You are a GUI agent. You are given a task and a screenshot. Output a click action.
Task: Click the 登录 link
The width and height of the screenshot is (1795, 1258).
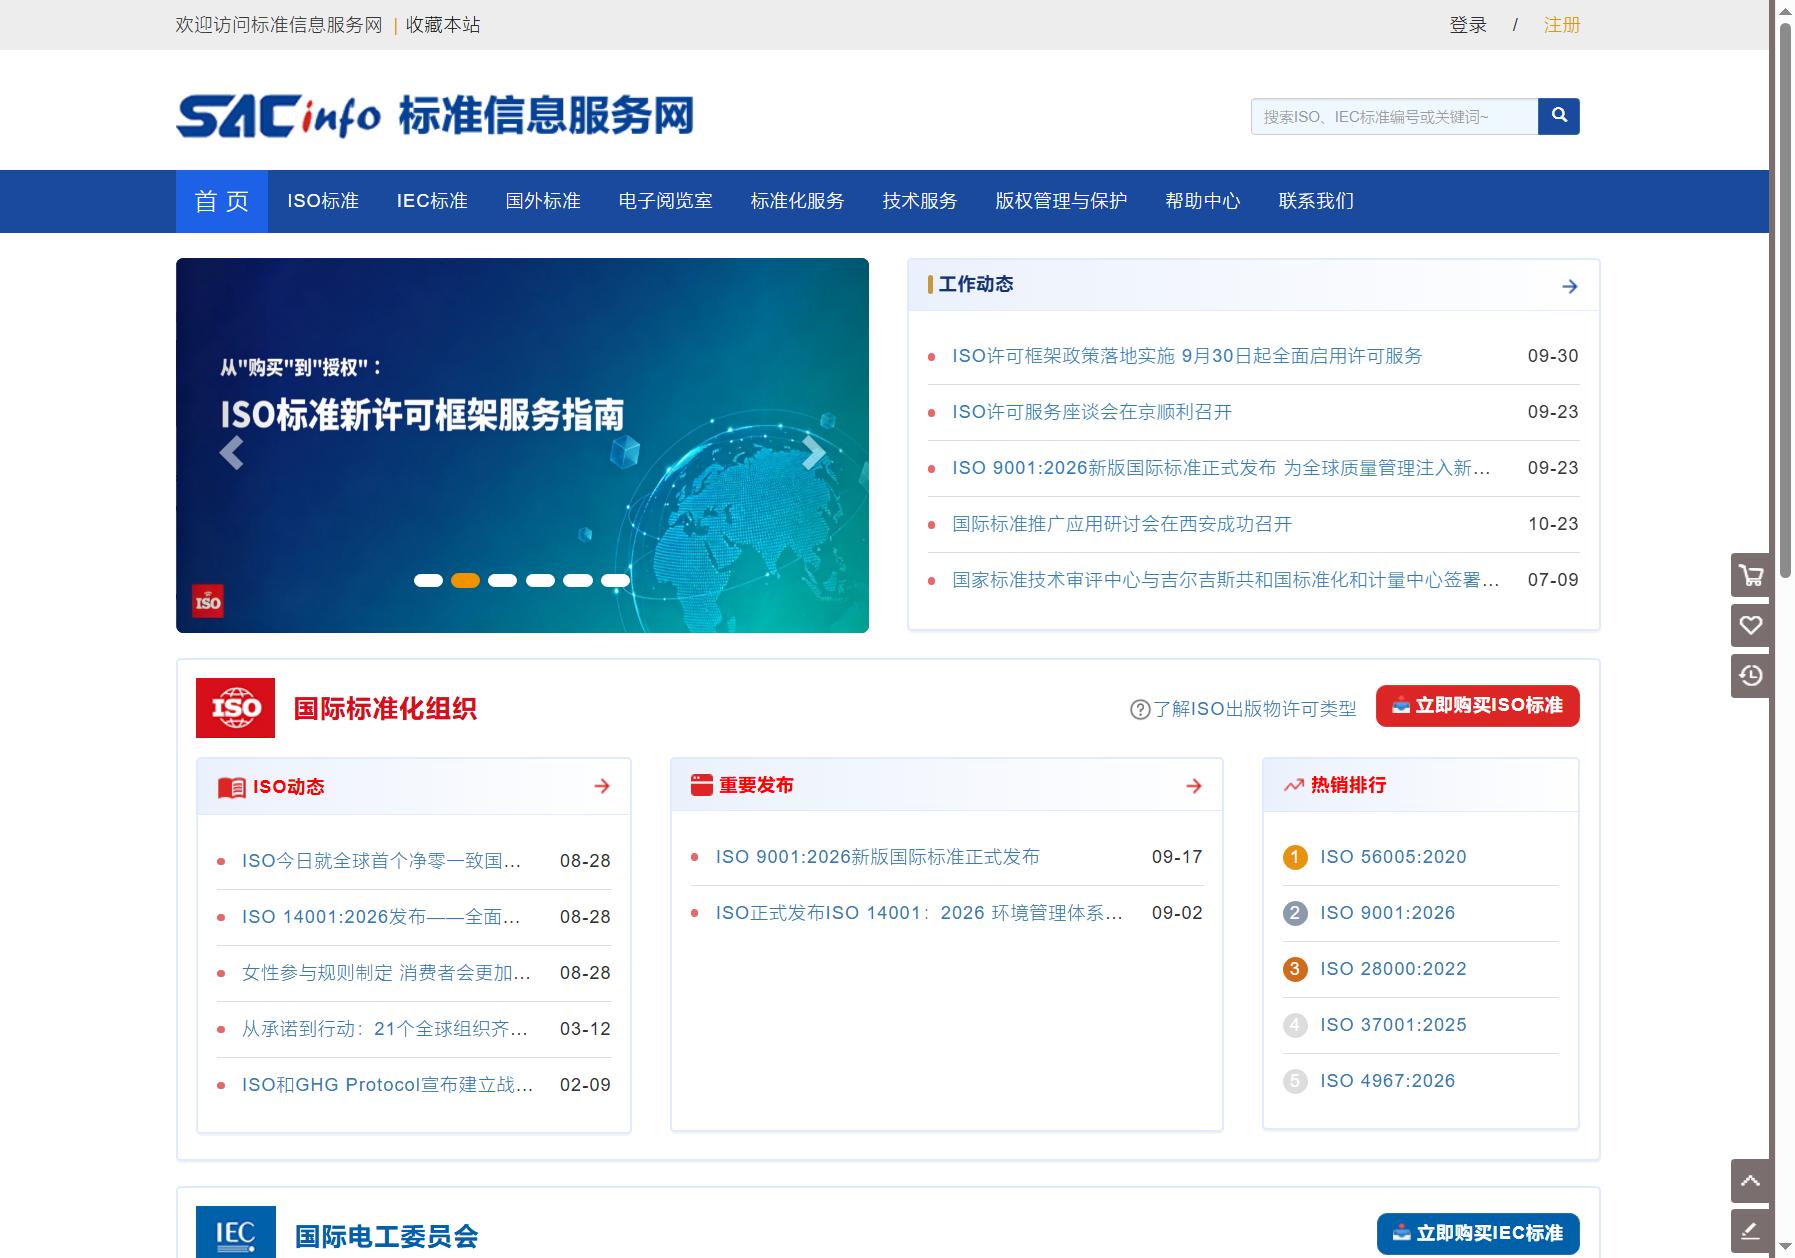(x=1468, y=25)
